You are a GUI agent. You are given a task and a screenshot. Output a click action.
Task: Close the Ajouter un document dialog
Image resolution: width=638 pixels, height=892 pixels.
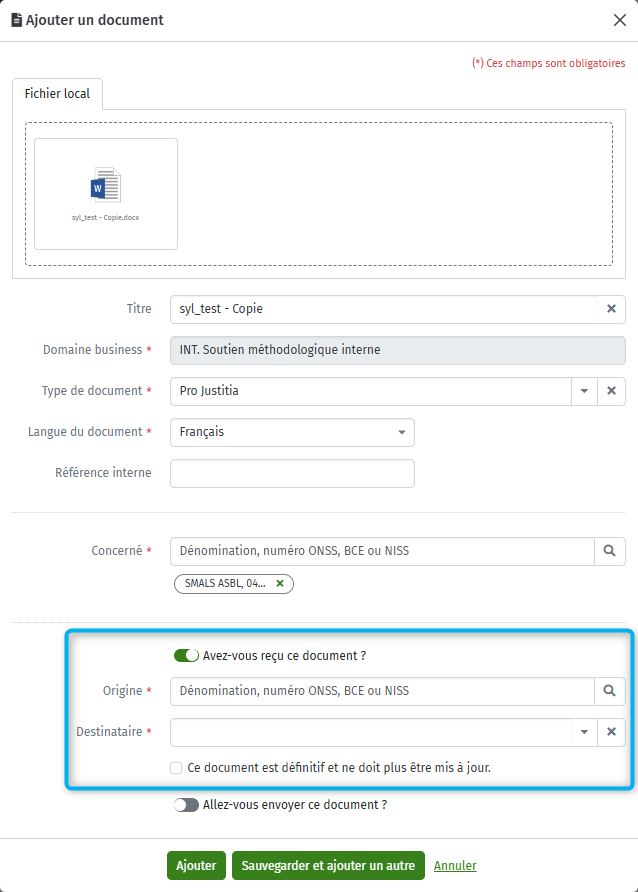pos(620,20)
